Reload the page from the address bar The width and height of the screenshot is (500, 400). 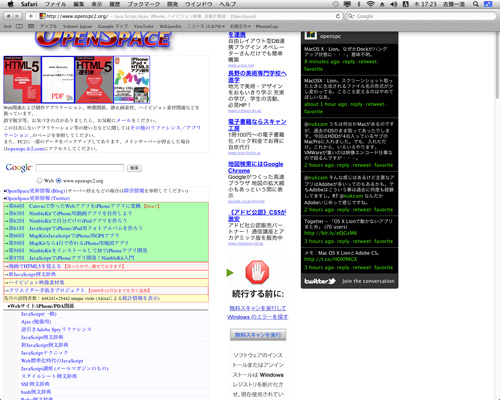point(338,16)
